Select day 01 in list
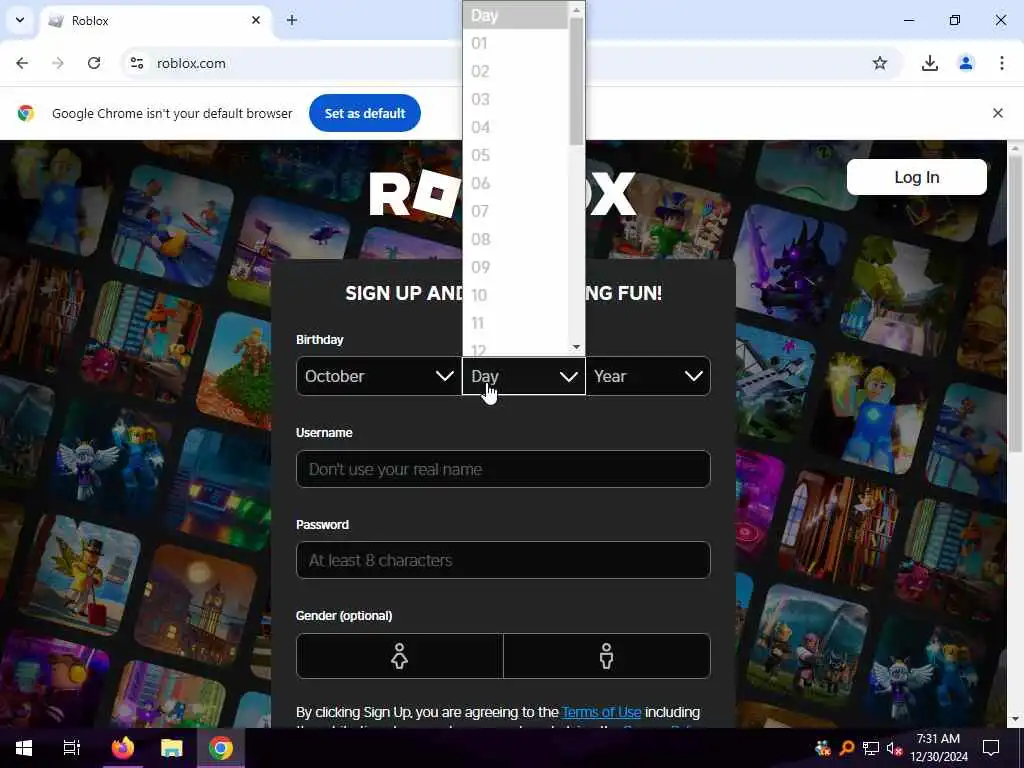 pyautogui.click(x=515, y=43)
